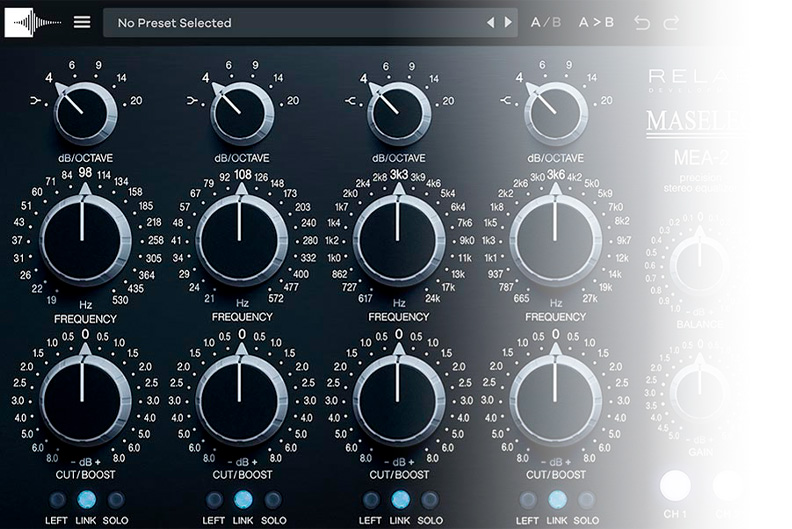Click dB/OCTAVE knob above 98 Hz frequency
This screenshot has width=792, height=529.
tap(85, 113)
